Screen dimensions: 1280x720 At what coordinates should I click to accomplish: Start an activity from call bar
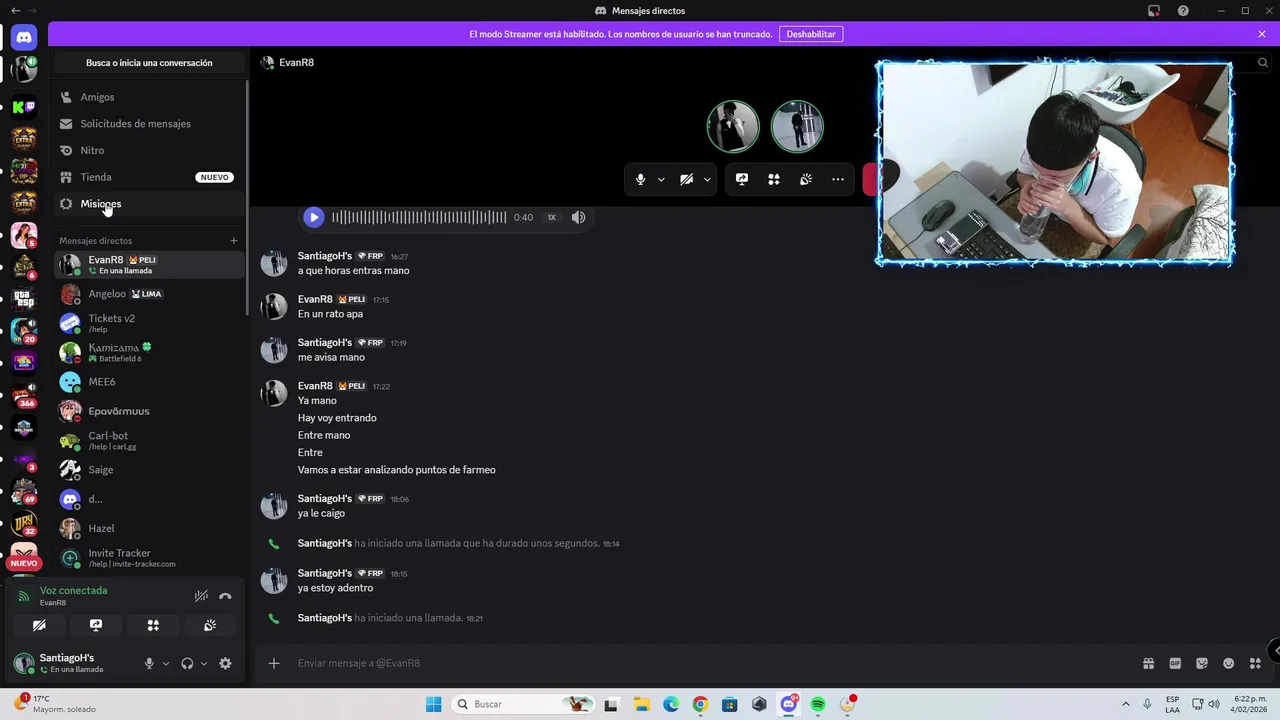774,179
